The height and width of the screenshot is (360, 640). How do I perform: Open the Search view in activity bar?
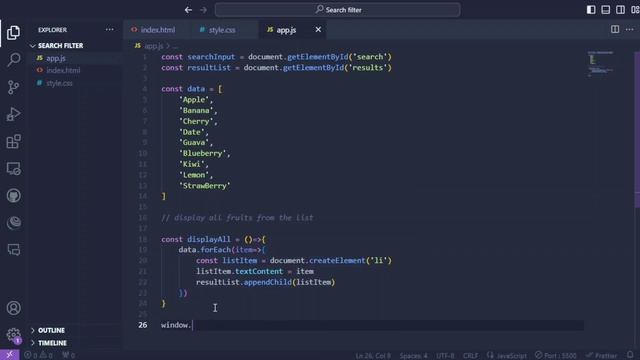click(x=13, y=60)
